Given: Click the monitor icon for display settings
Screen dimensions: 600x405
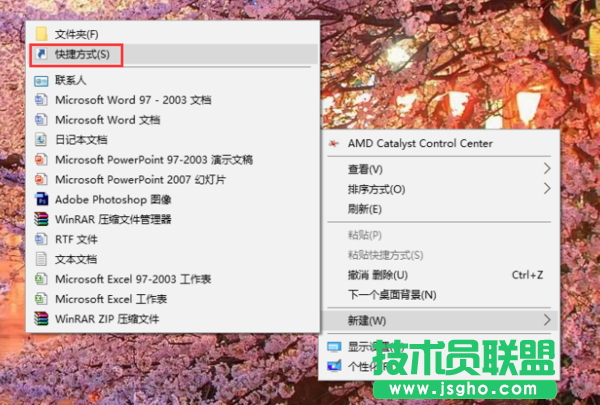Looking at the screenshot, I should 334,347.
